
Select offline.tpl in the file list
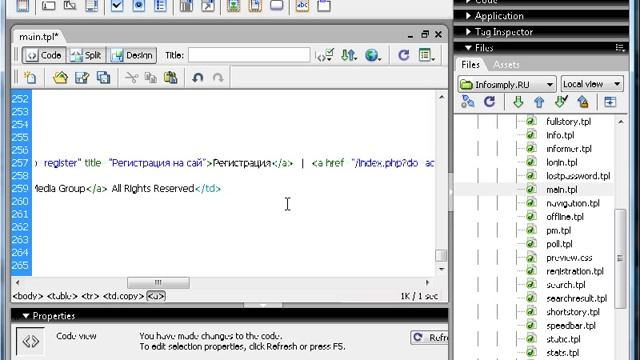565,217
